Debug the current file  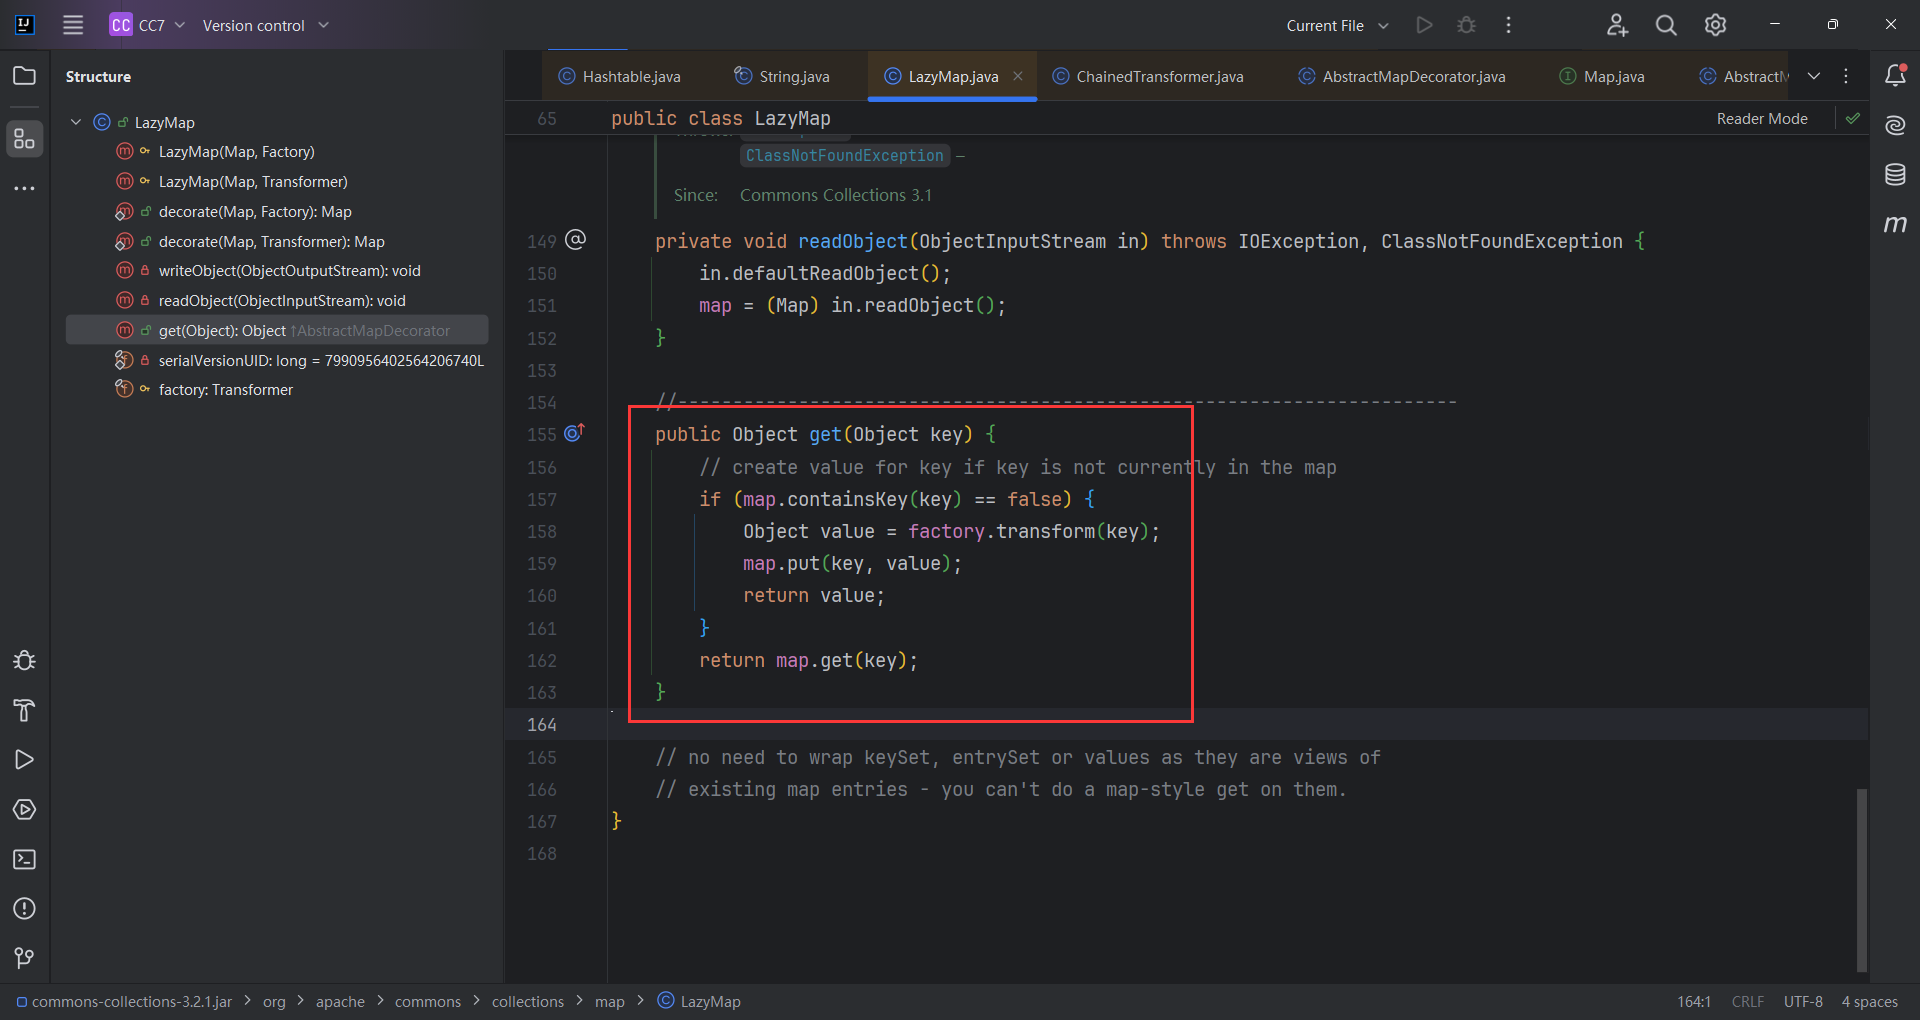tap(1466, 25)
